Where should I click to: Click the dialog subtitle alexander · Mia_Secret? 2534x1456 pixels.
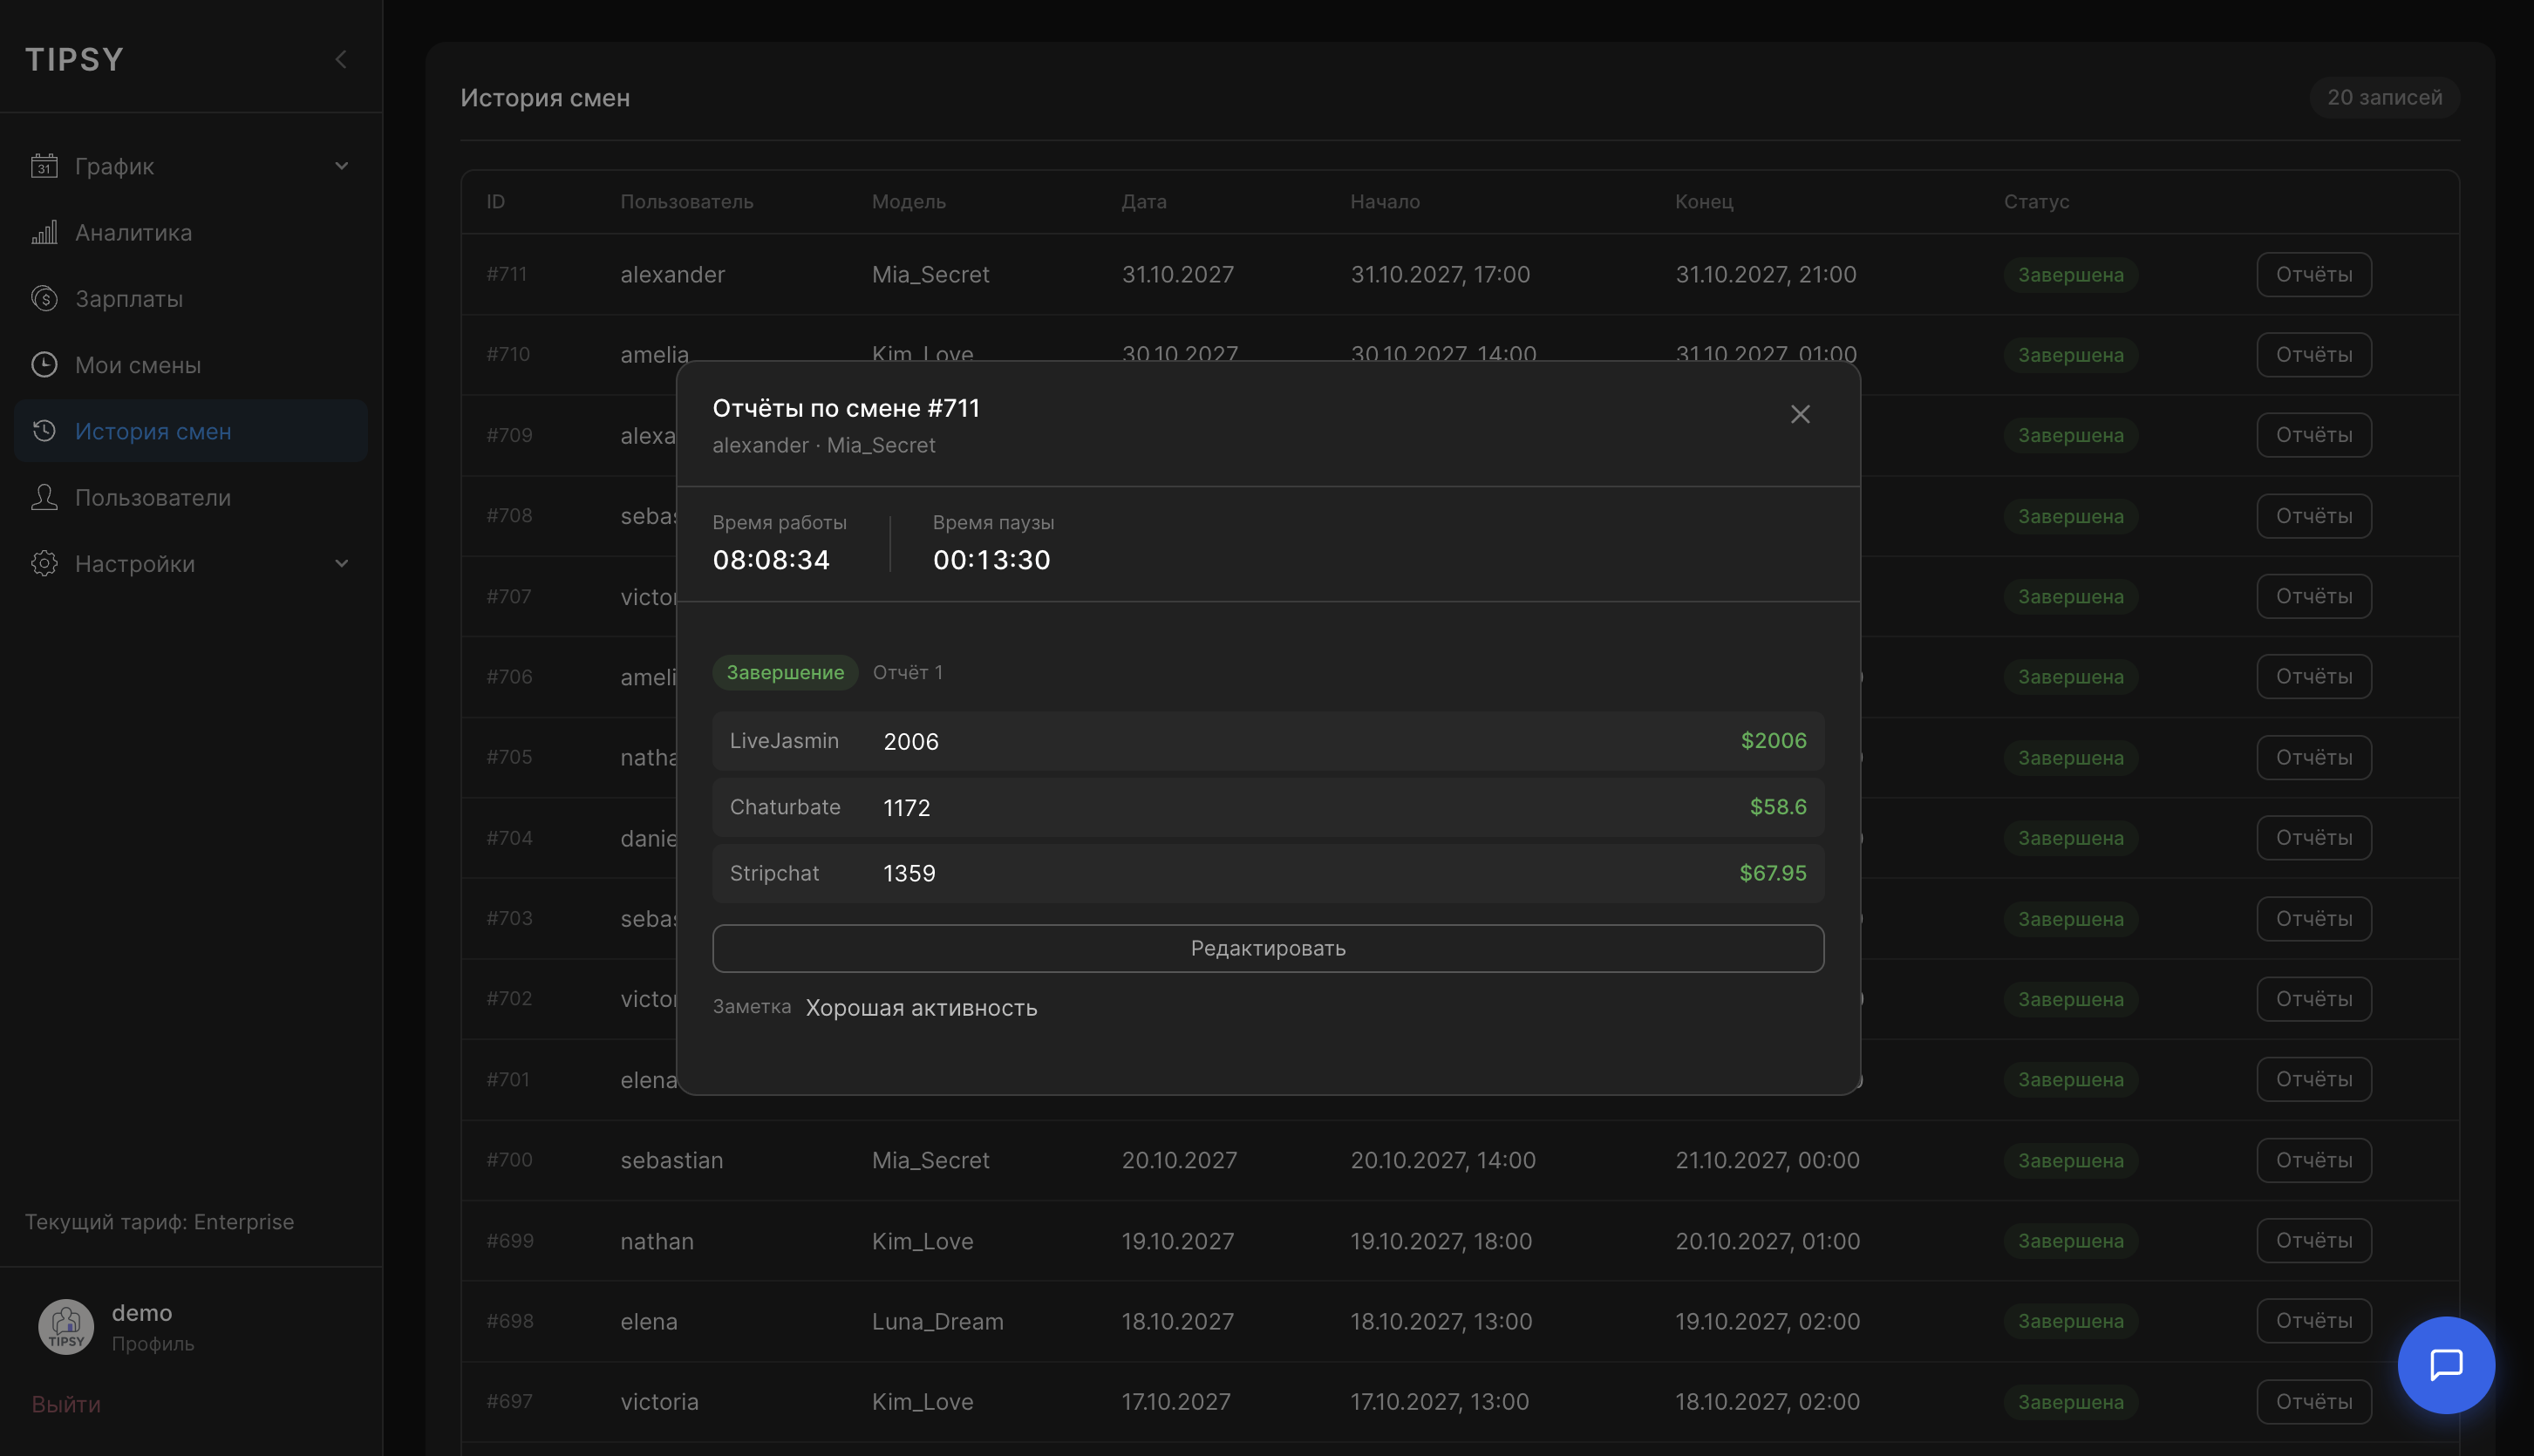[x=824, y=445]
